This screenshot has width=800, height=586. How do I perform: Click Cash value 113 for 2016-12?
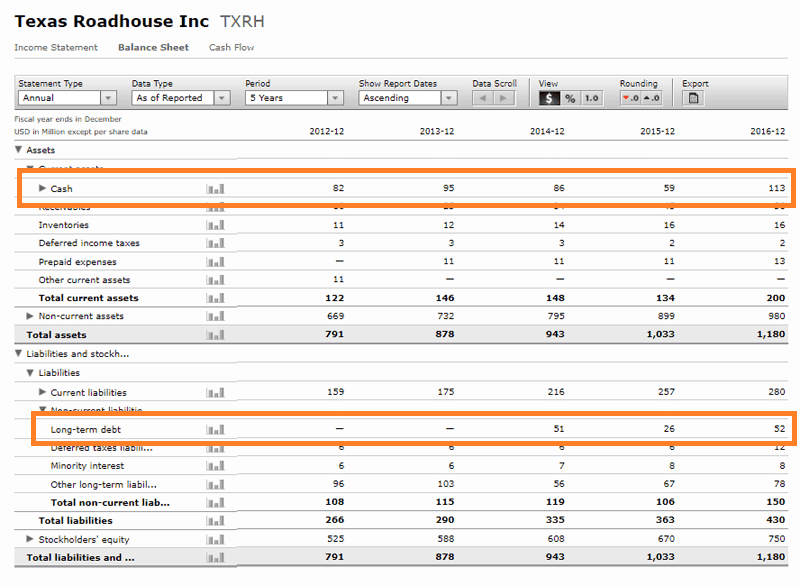pos(777,188)
